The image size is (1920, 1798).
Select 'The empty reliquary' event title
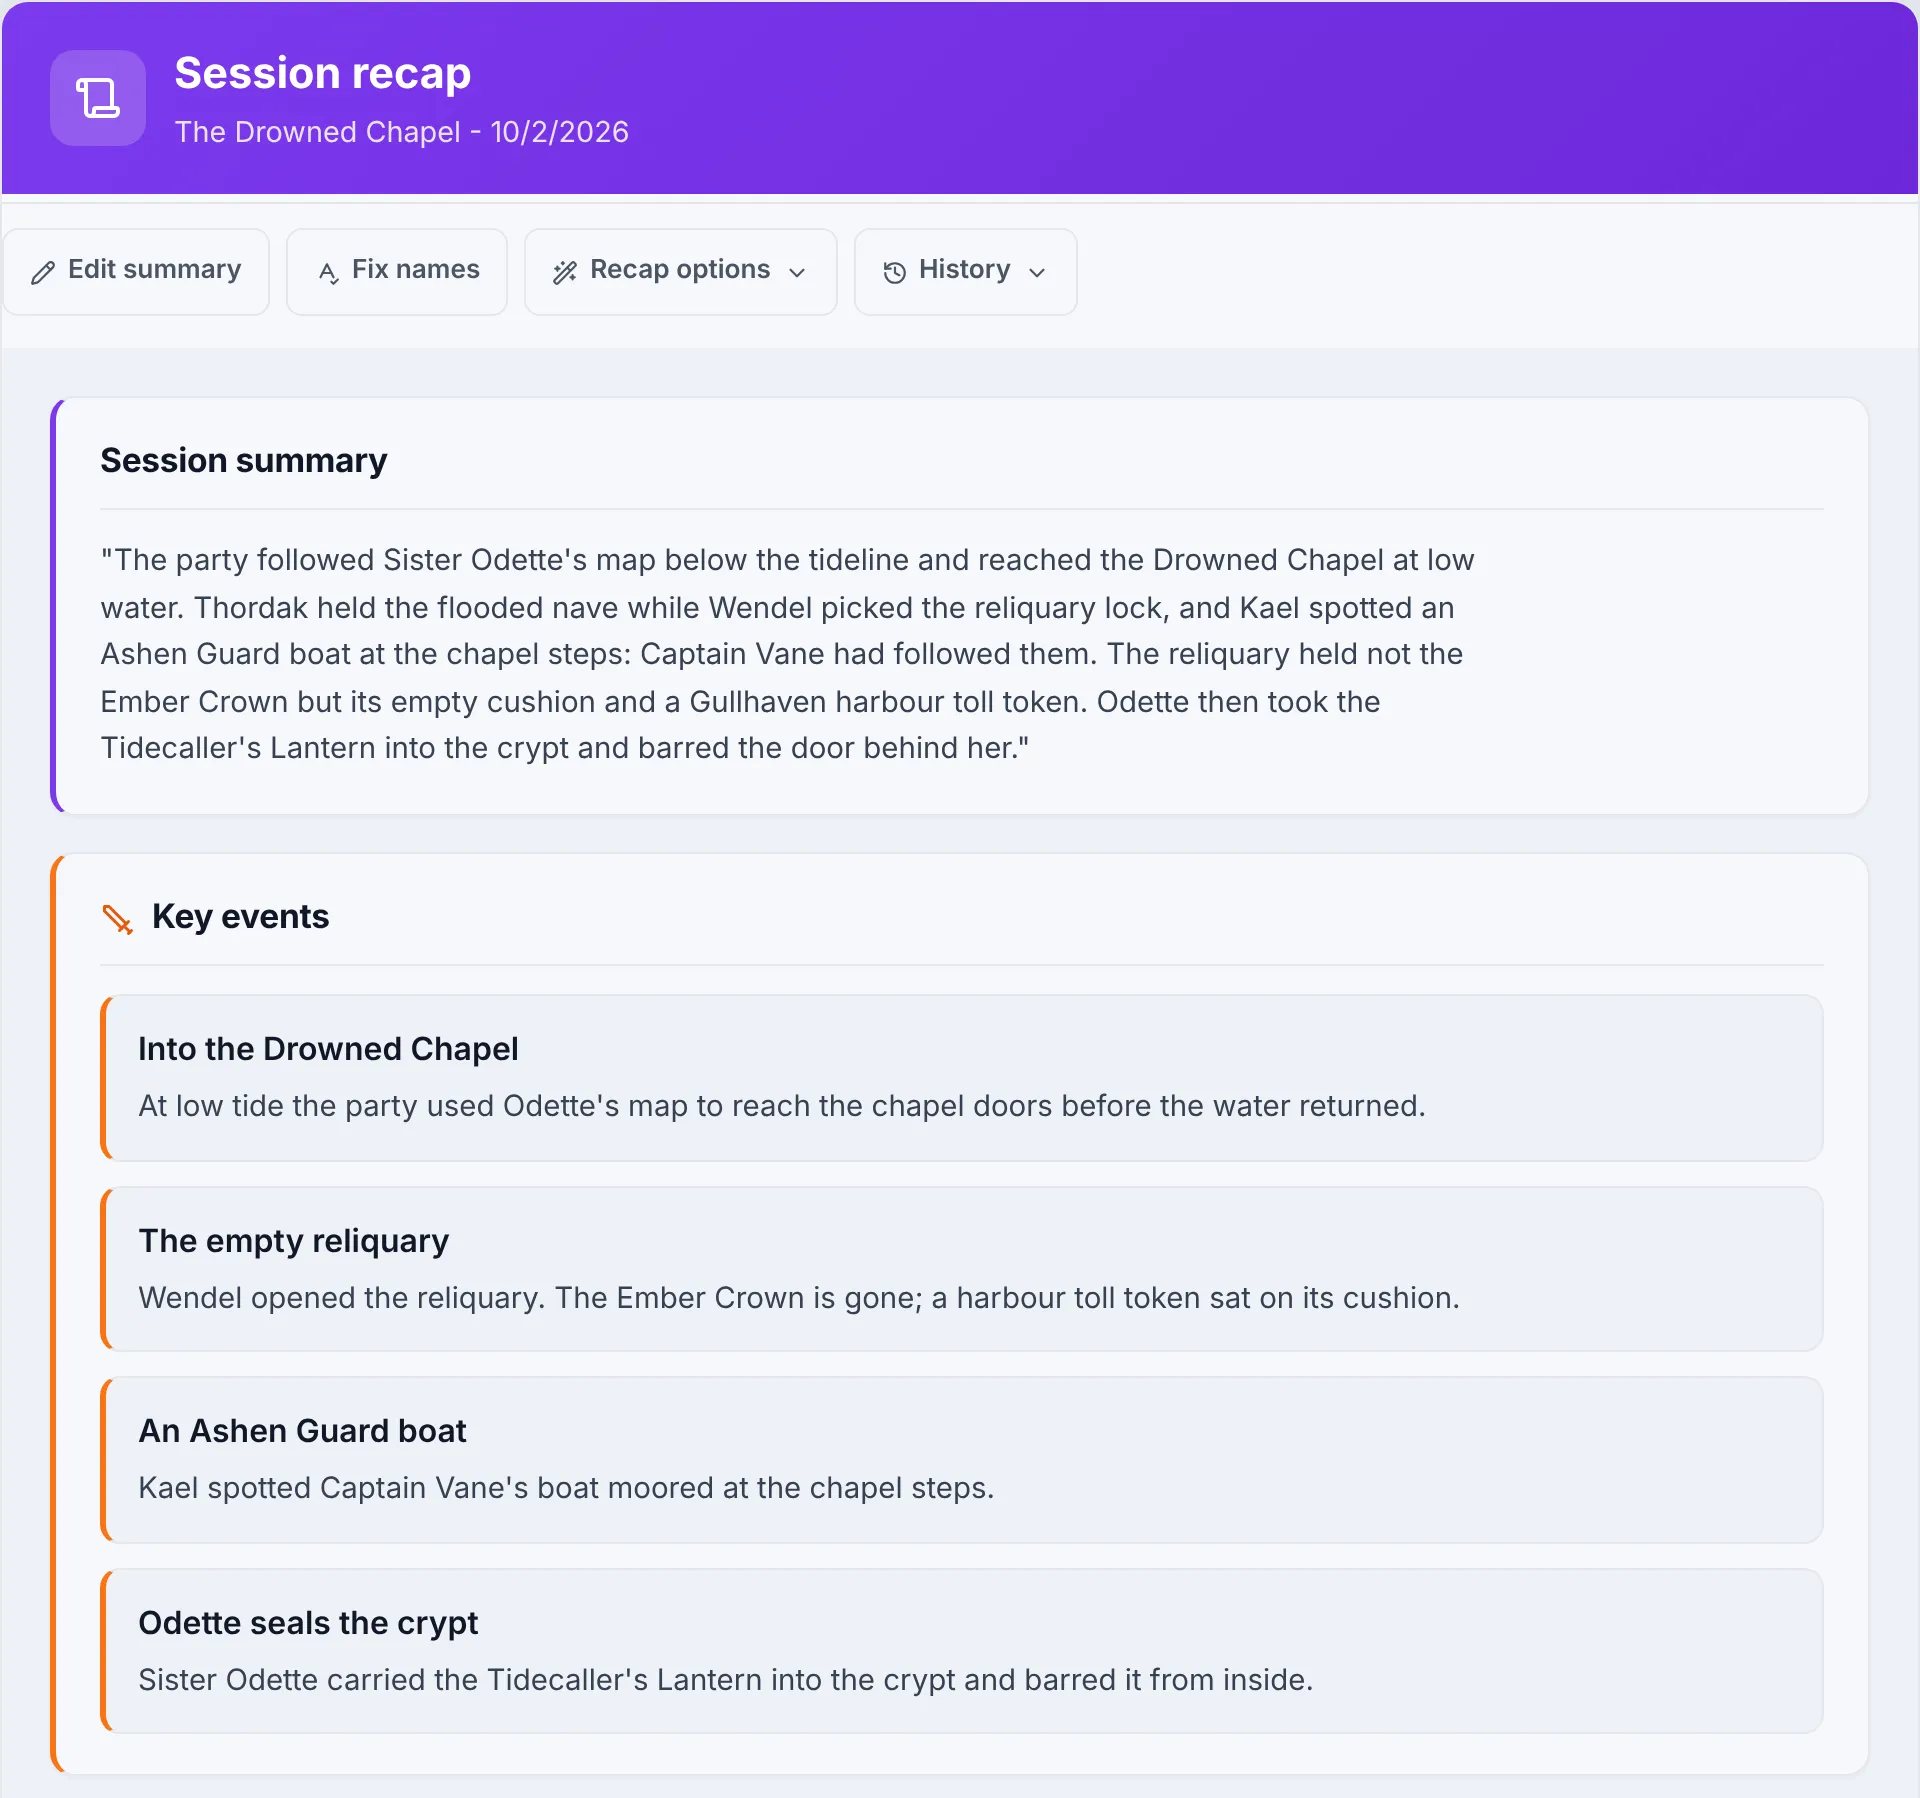click(294, 1241)
